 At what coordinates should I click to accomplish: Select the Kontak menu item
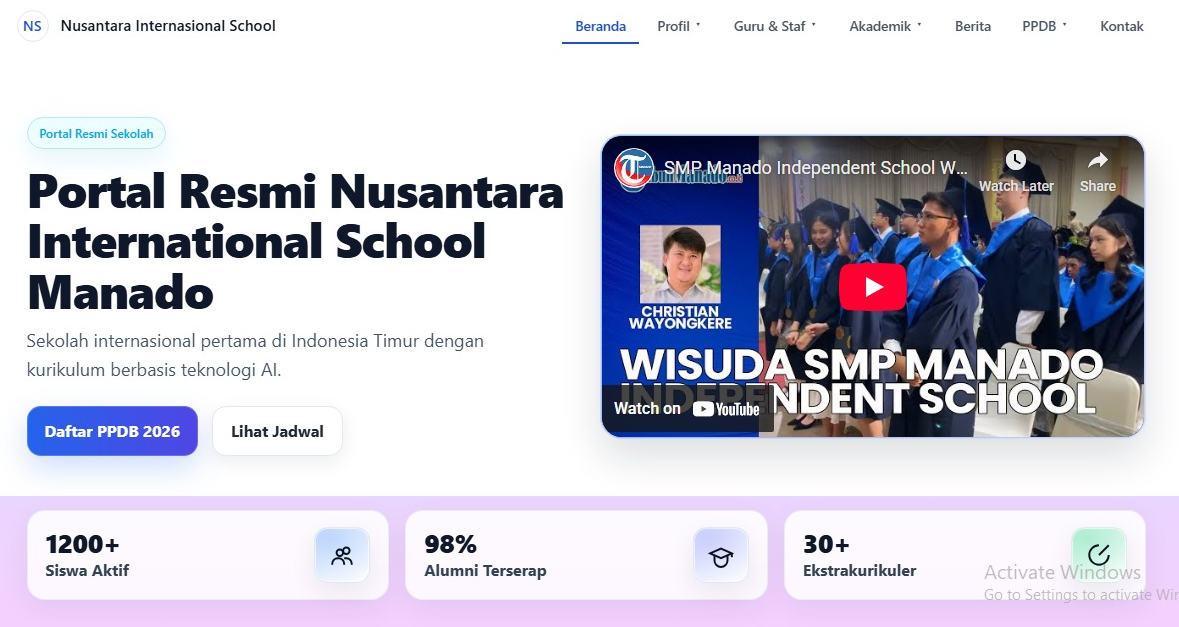click(x=1121, y=26)
